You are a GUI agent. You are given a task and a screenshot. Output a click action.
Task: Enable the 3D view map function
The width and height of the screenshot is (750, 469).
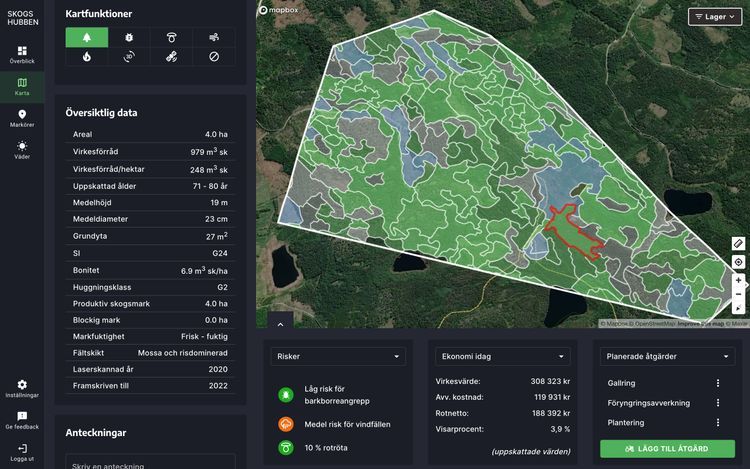pyautogui.click(x=129, y=57)
